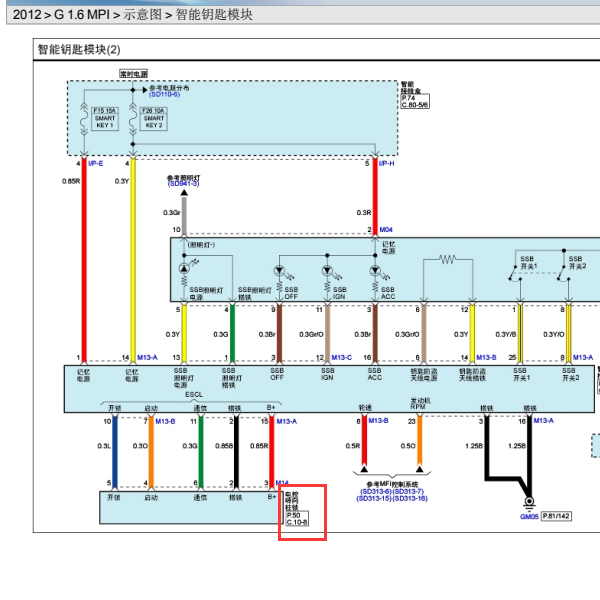Click the blue 0.3L wire

(115, 452)
